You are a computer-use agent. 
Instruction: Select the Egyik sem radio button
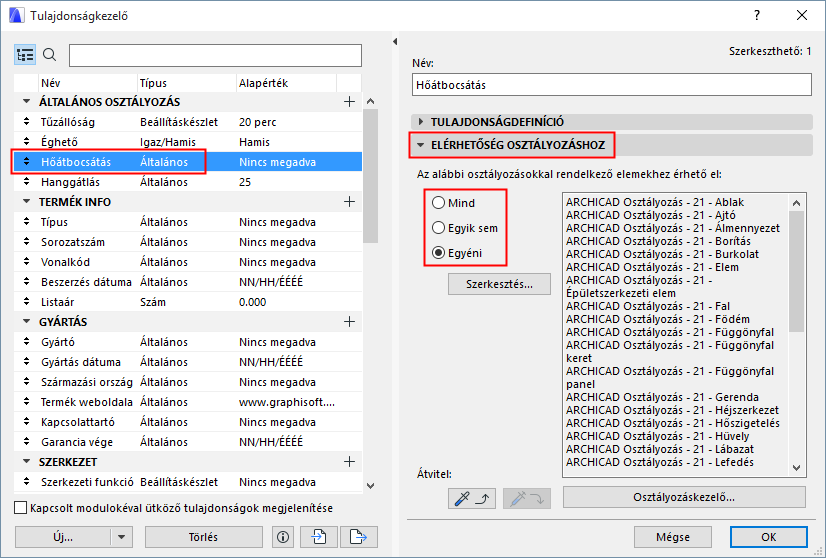click(438, 228)
